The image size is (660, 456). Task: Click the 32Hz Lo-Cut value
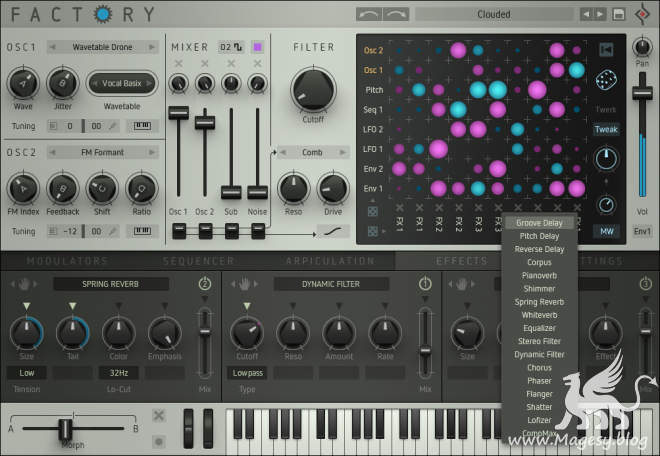click(x=119, y=373)
